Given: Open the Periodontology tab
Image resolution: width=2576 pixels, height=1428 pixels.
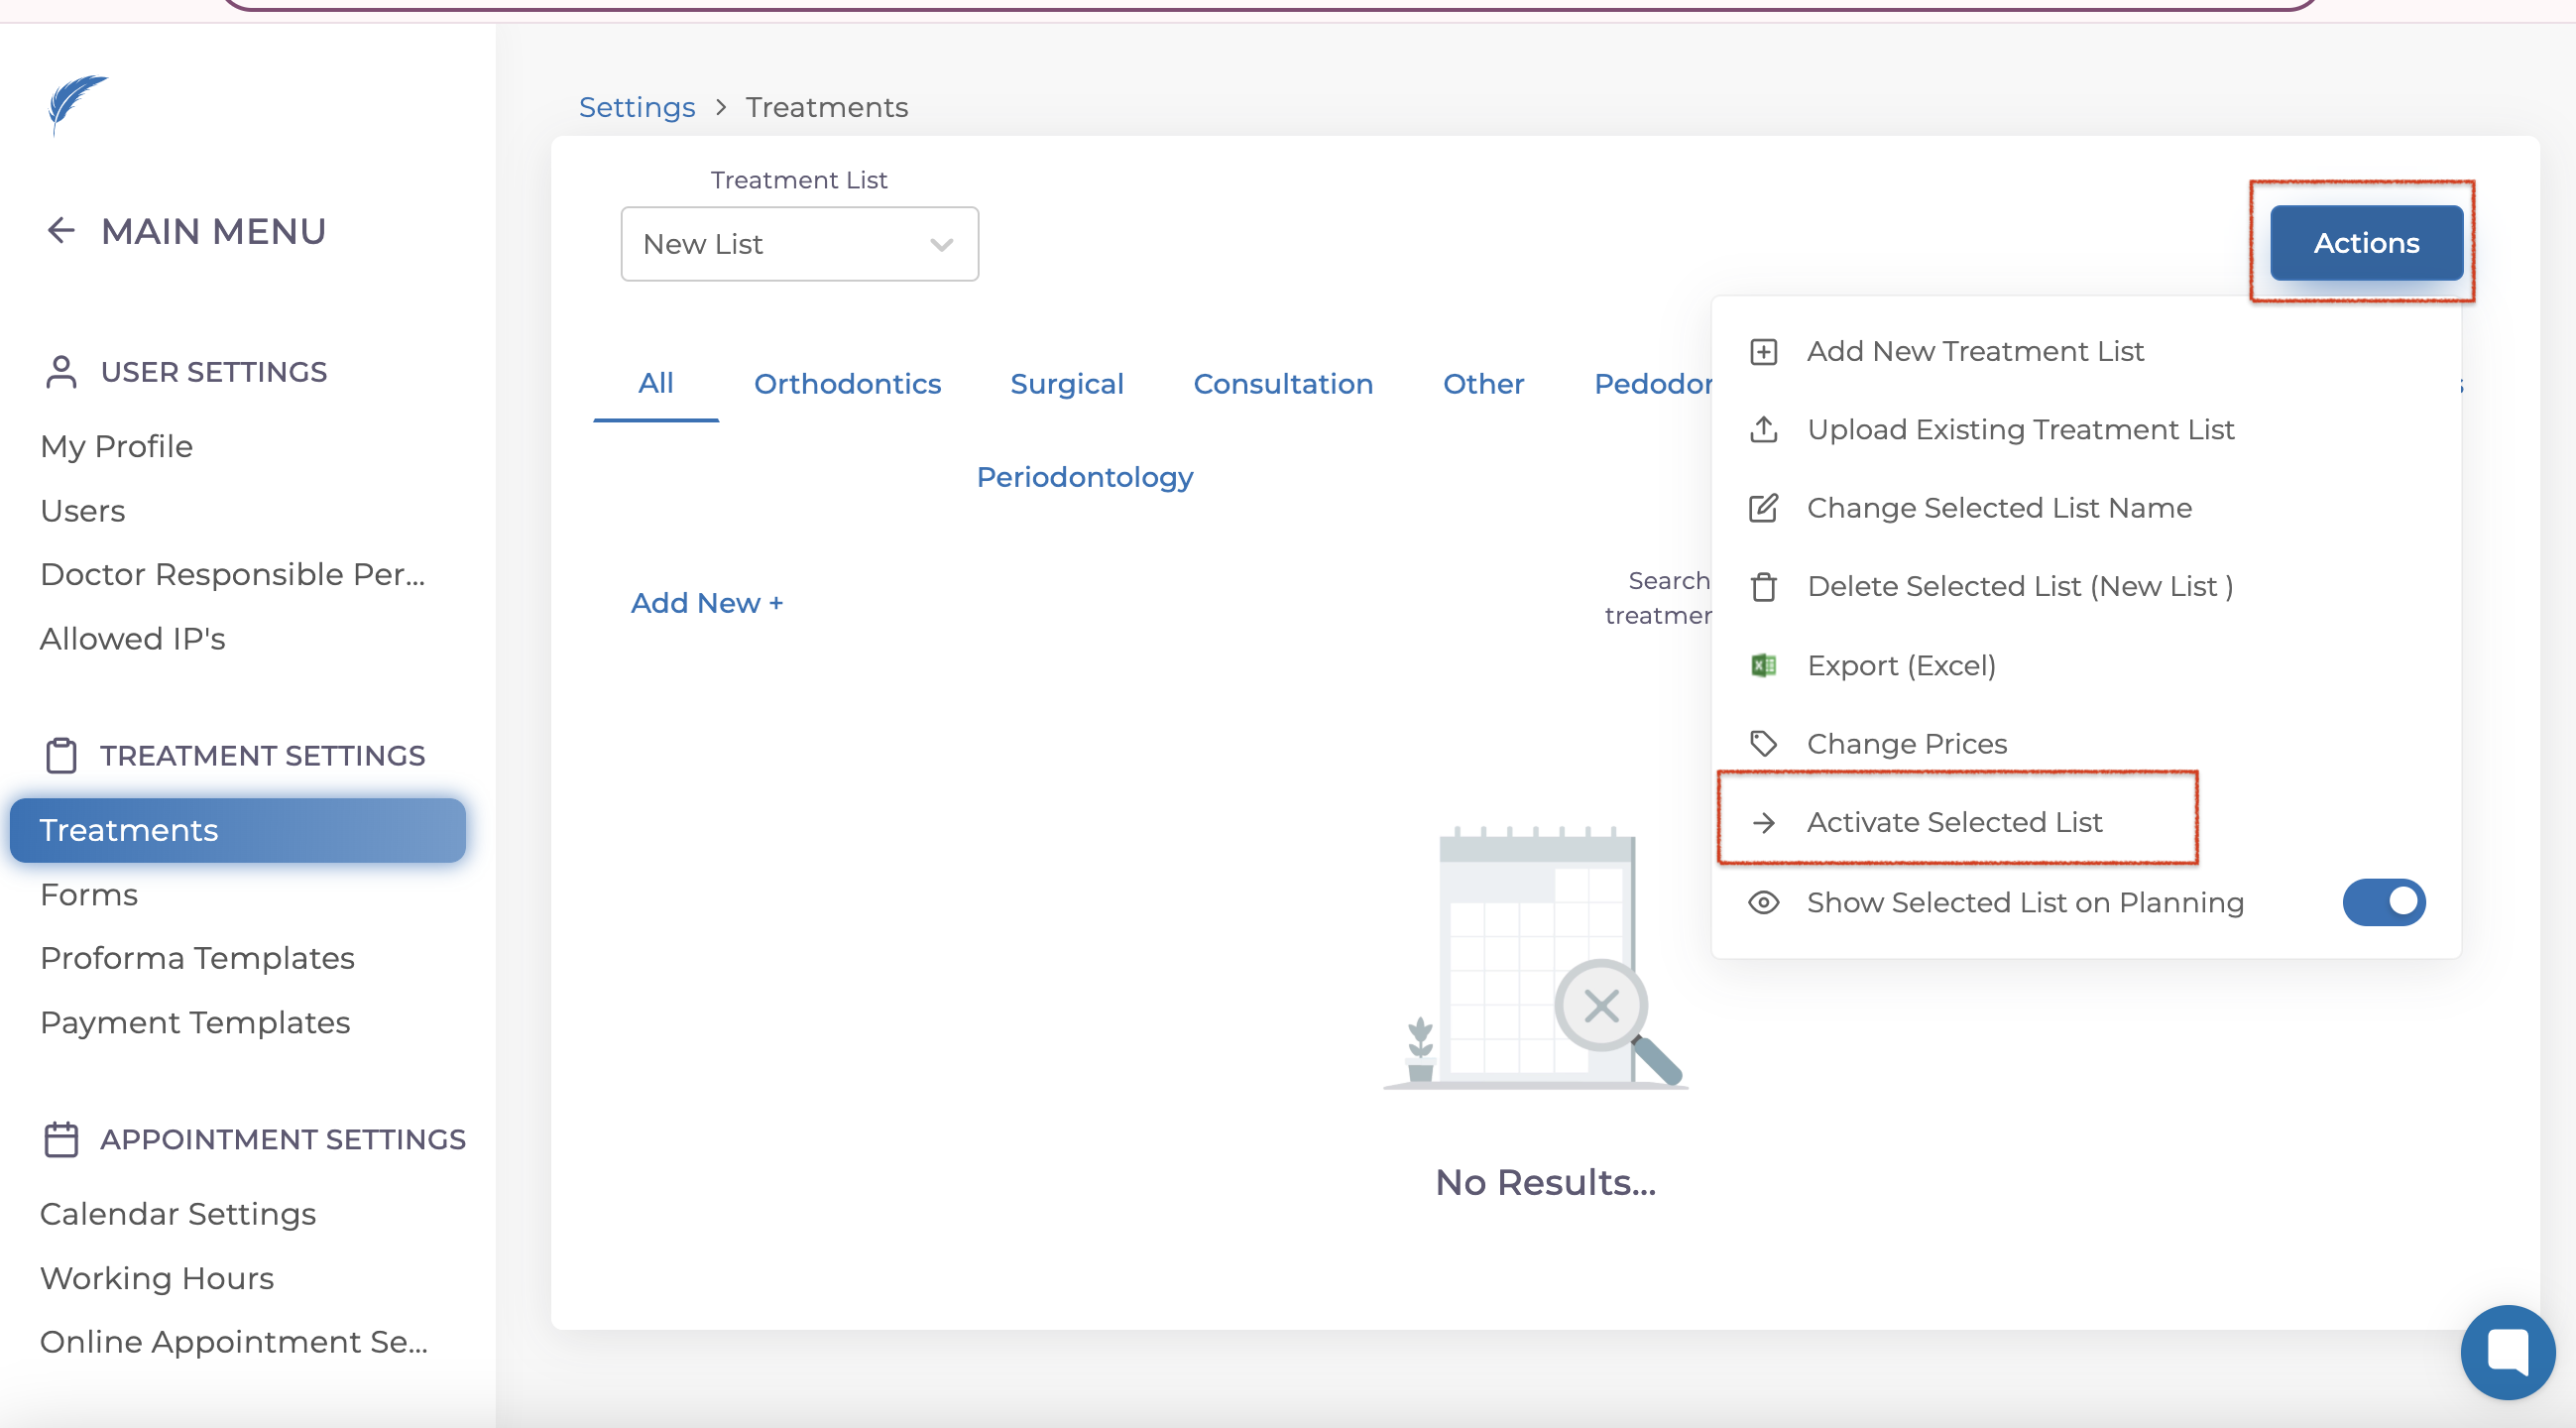Looking at the screenshot, I should click(x=1084, y=477).
